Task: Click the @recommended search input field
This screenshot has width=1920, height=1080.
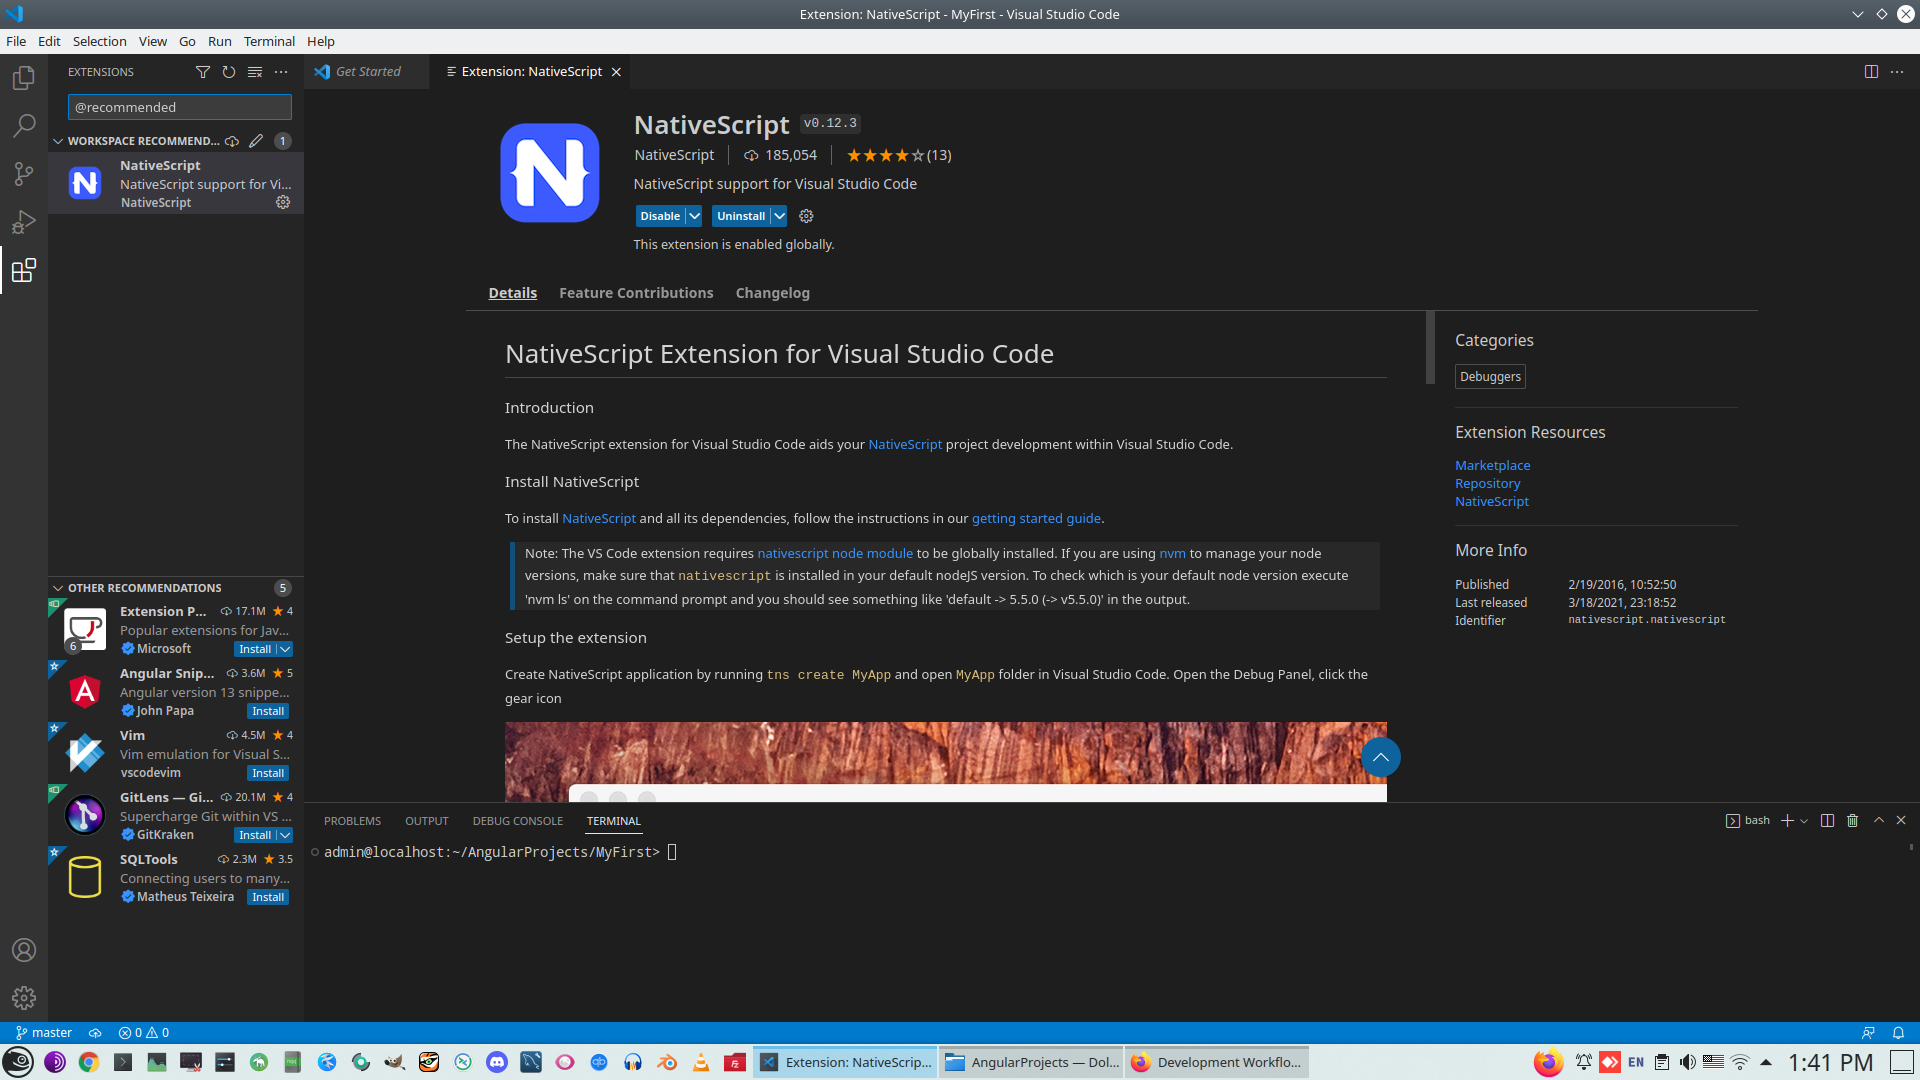Action: click(x=180, y=107)
